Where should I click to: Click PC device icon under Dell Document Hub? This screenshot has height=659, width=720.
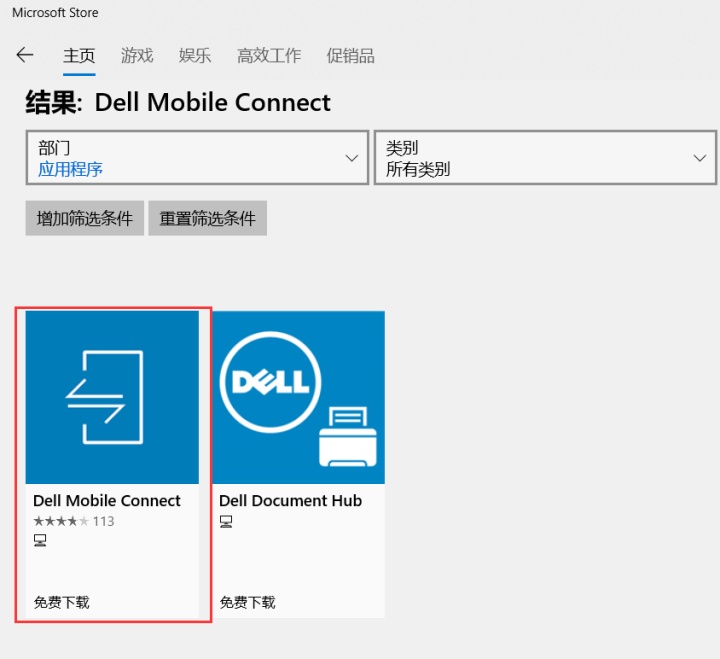coord(225,521)
